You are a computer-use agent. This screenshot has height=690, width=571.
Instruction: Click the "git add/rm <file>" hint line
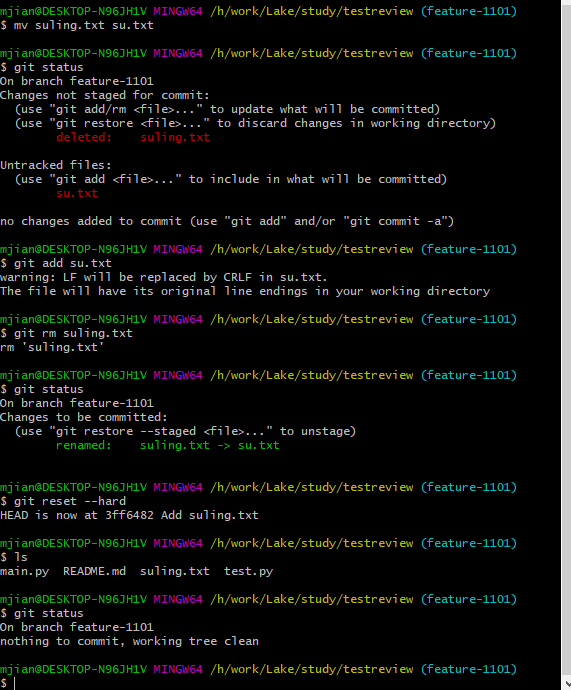(227, 109)
